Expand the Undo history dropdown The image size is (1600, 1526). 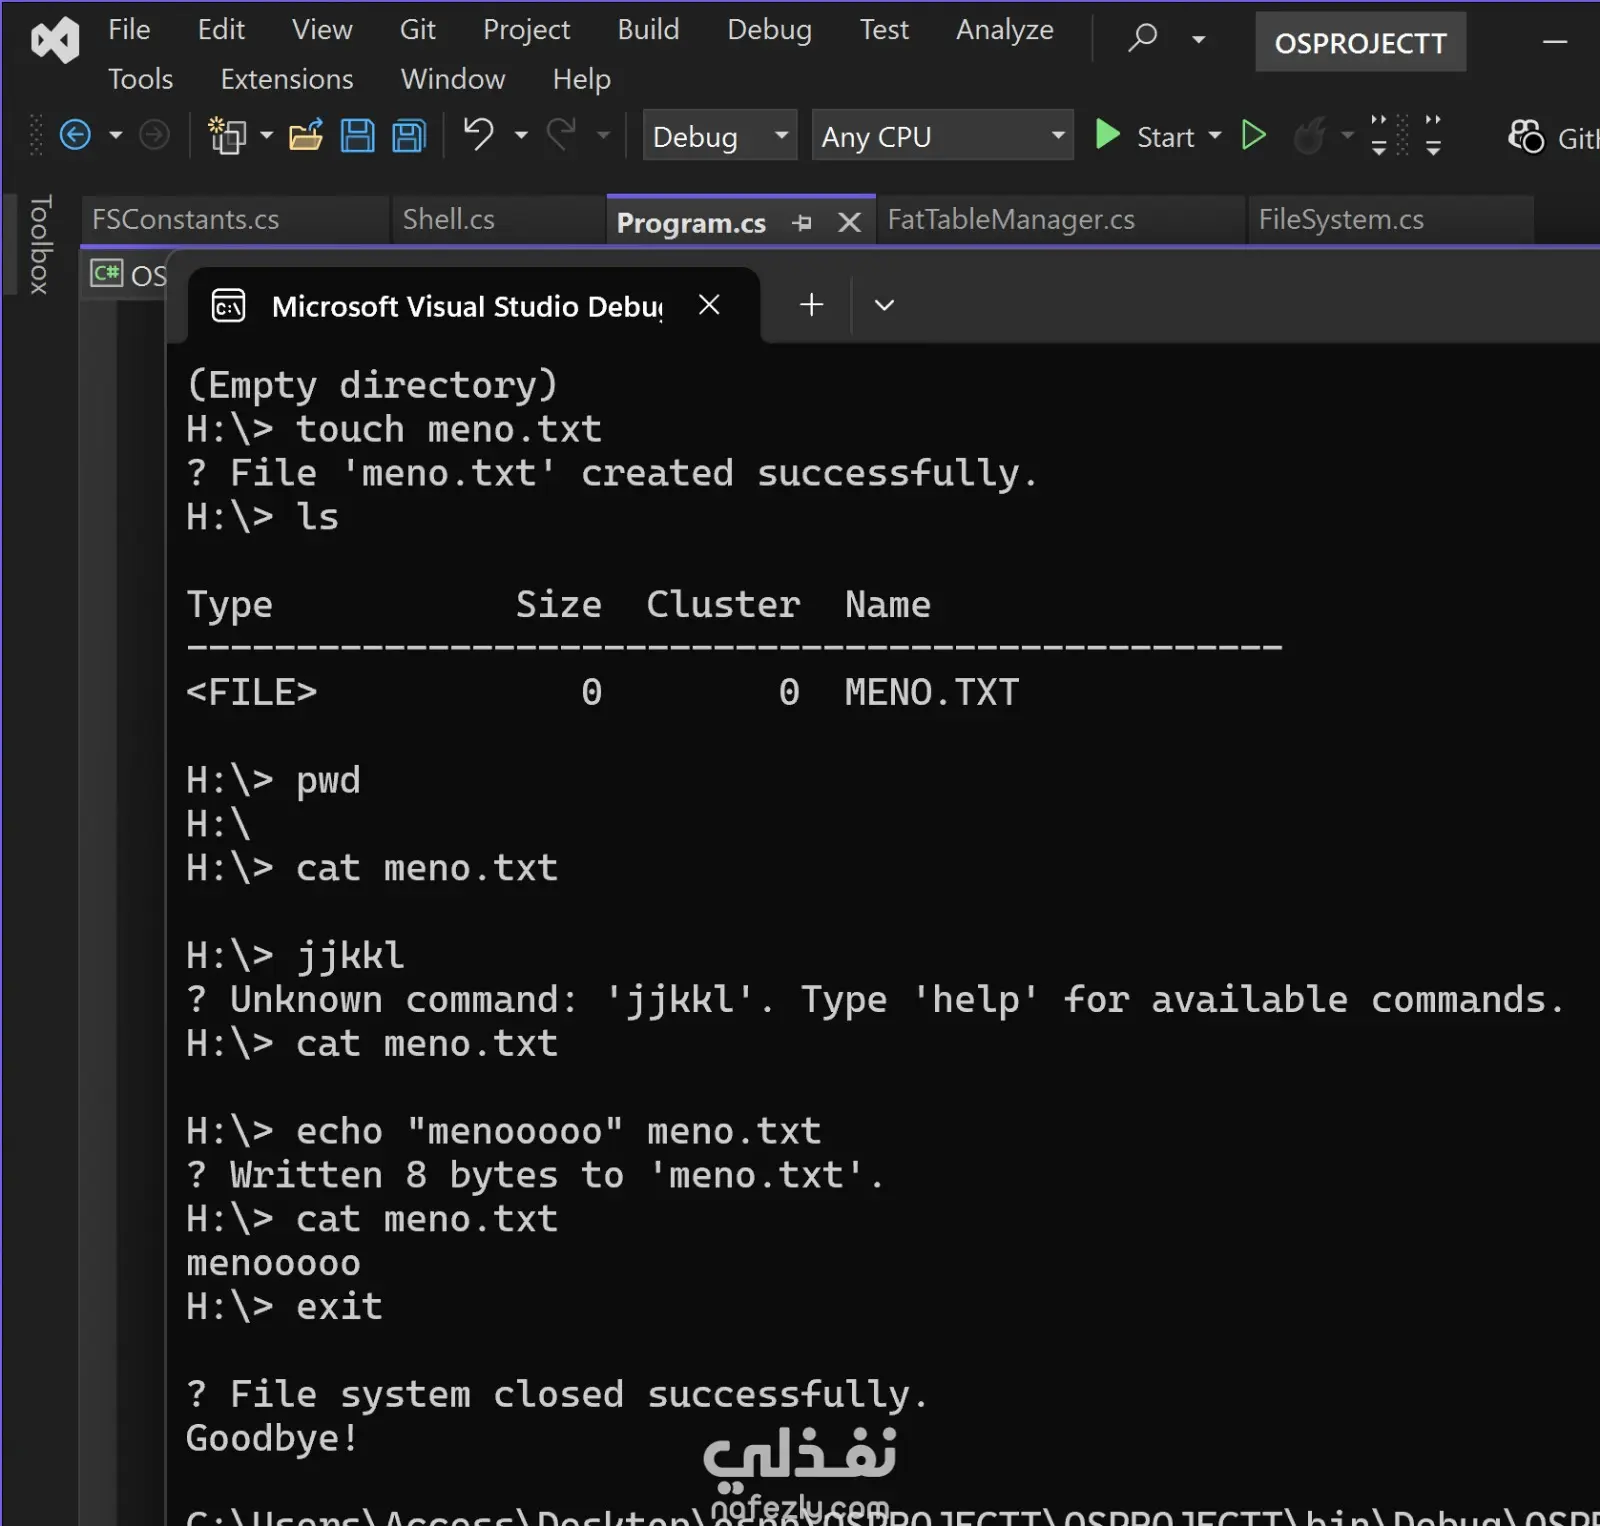(x=520, y=135)
